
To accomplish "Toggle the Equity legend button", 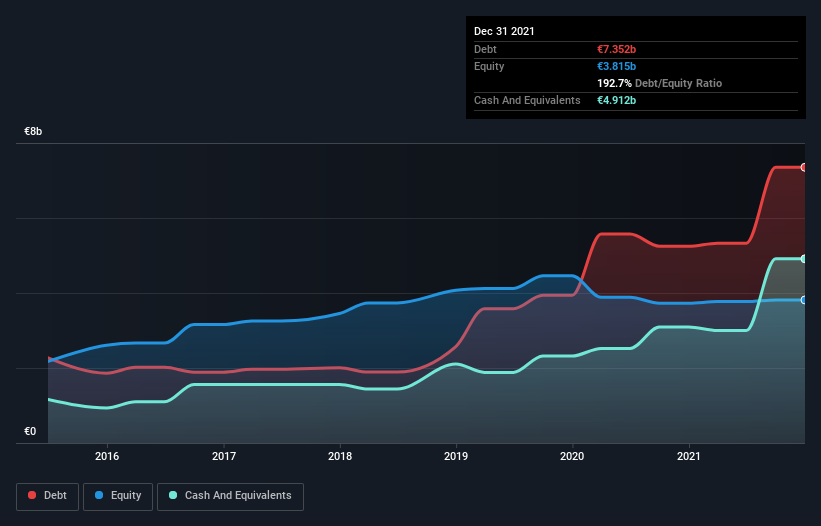I will [118, 496].
